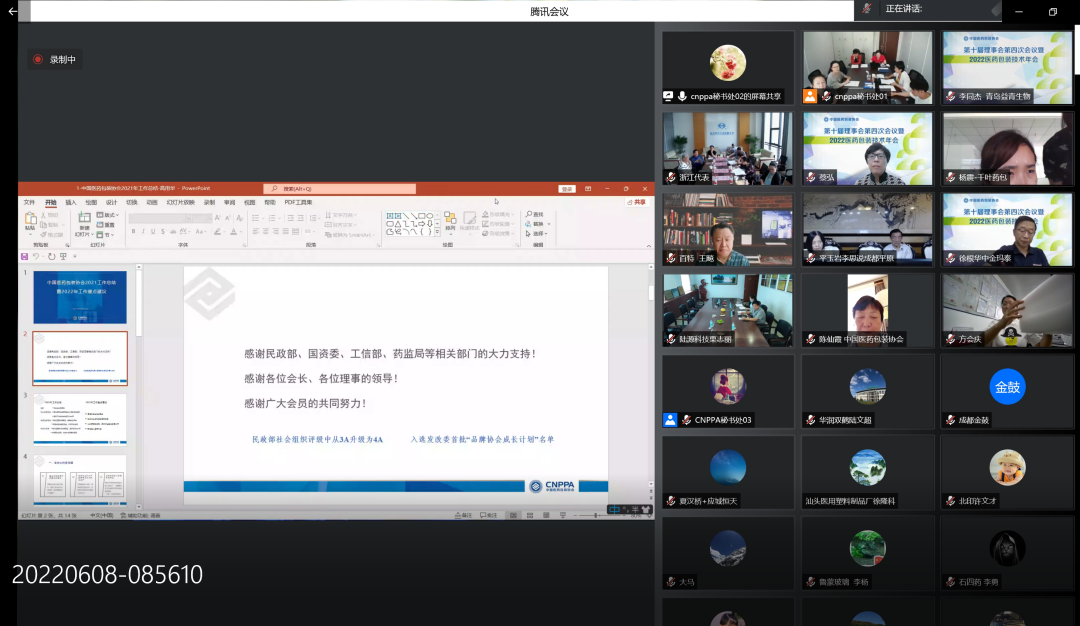Click the bullet list icon

(x=256, y=218)
